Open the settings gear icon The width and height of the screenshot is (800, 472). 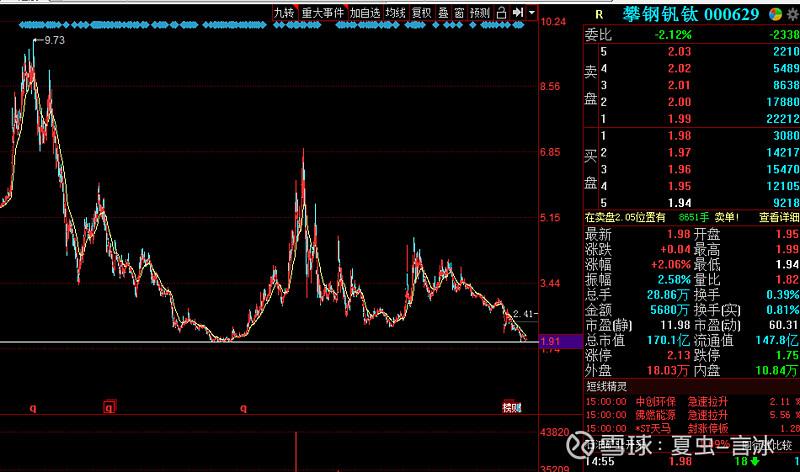(792, 14)
